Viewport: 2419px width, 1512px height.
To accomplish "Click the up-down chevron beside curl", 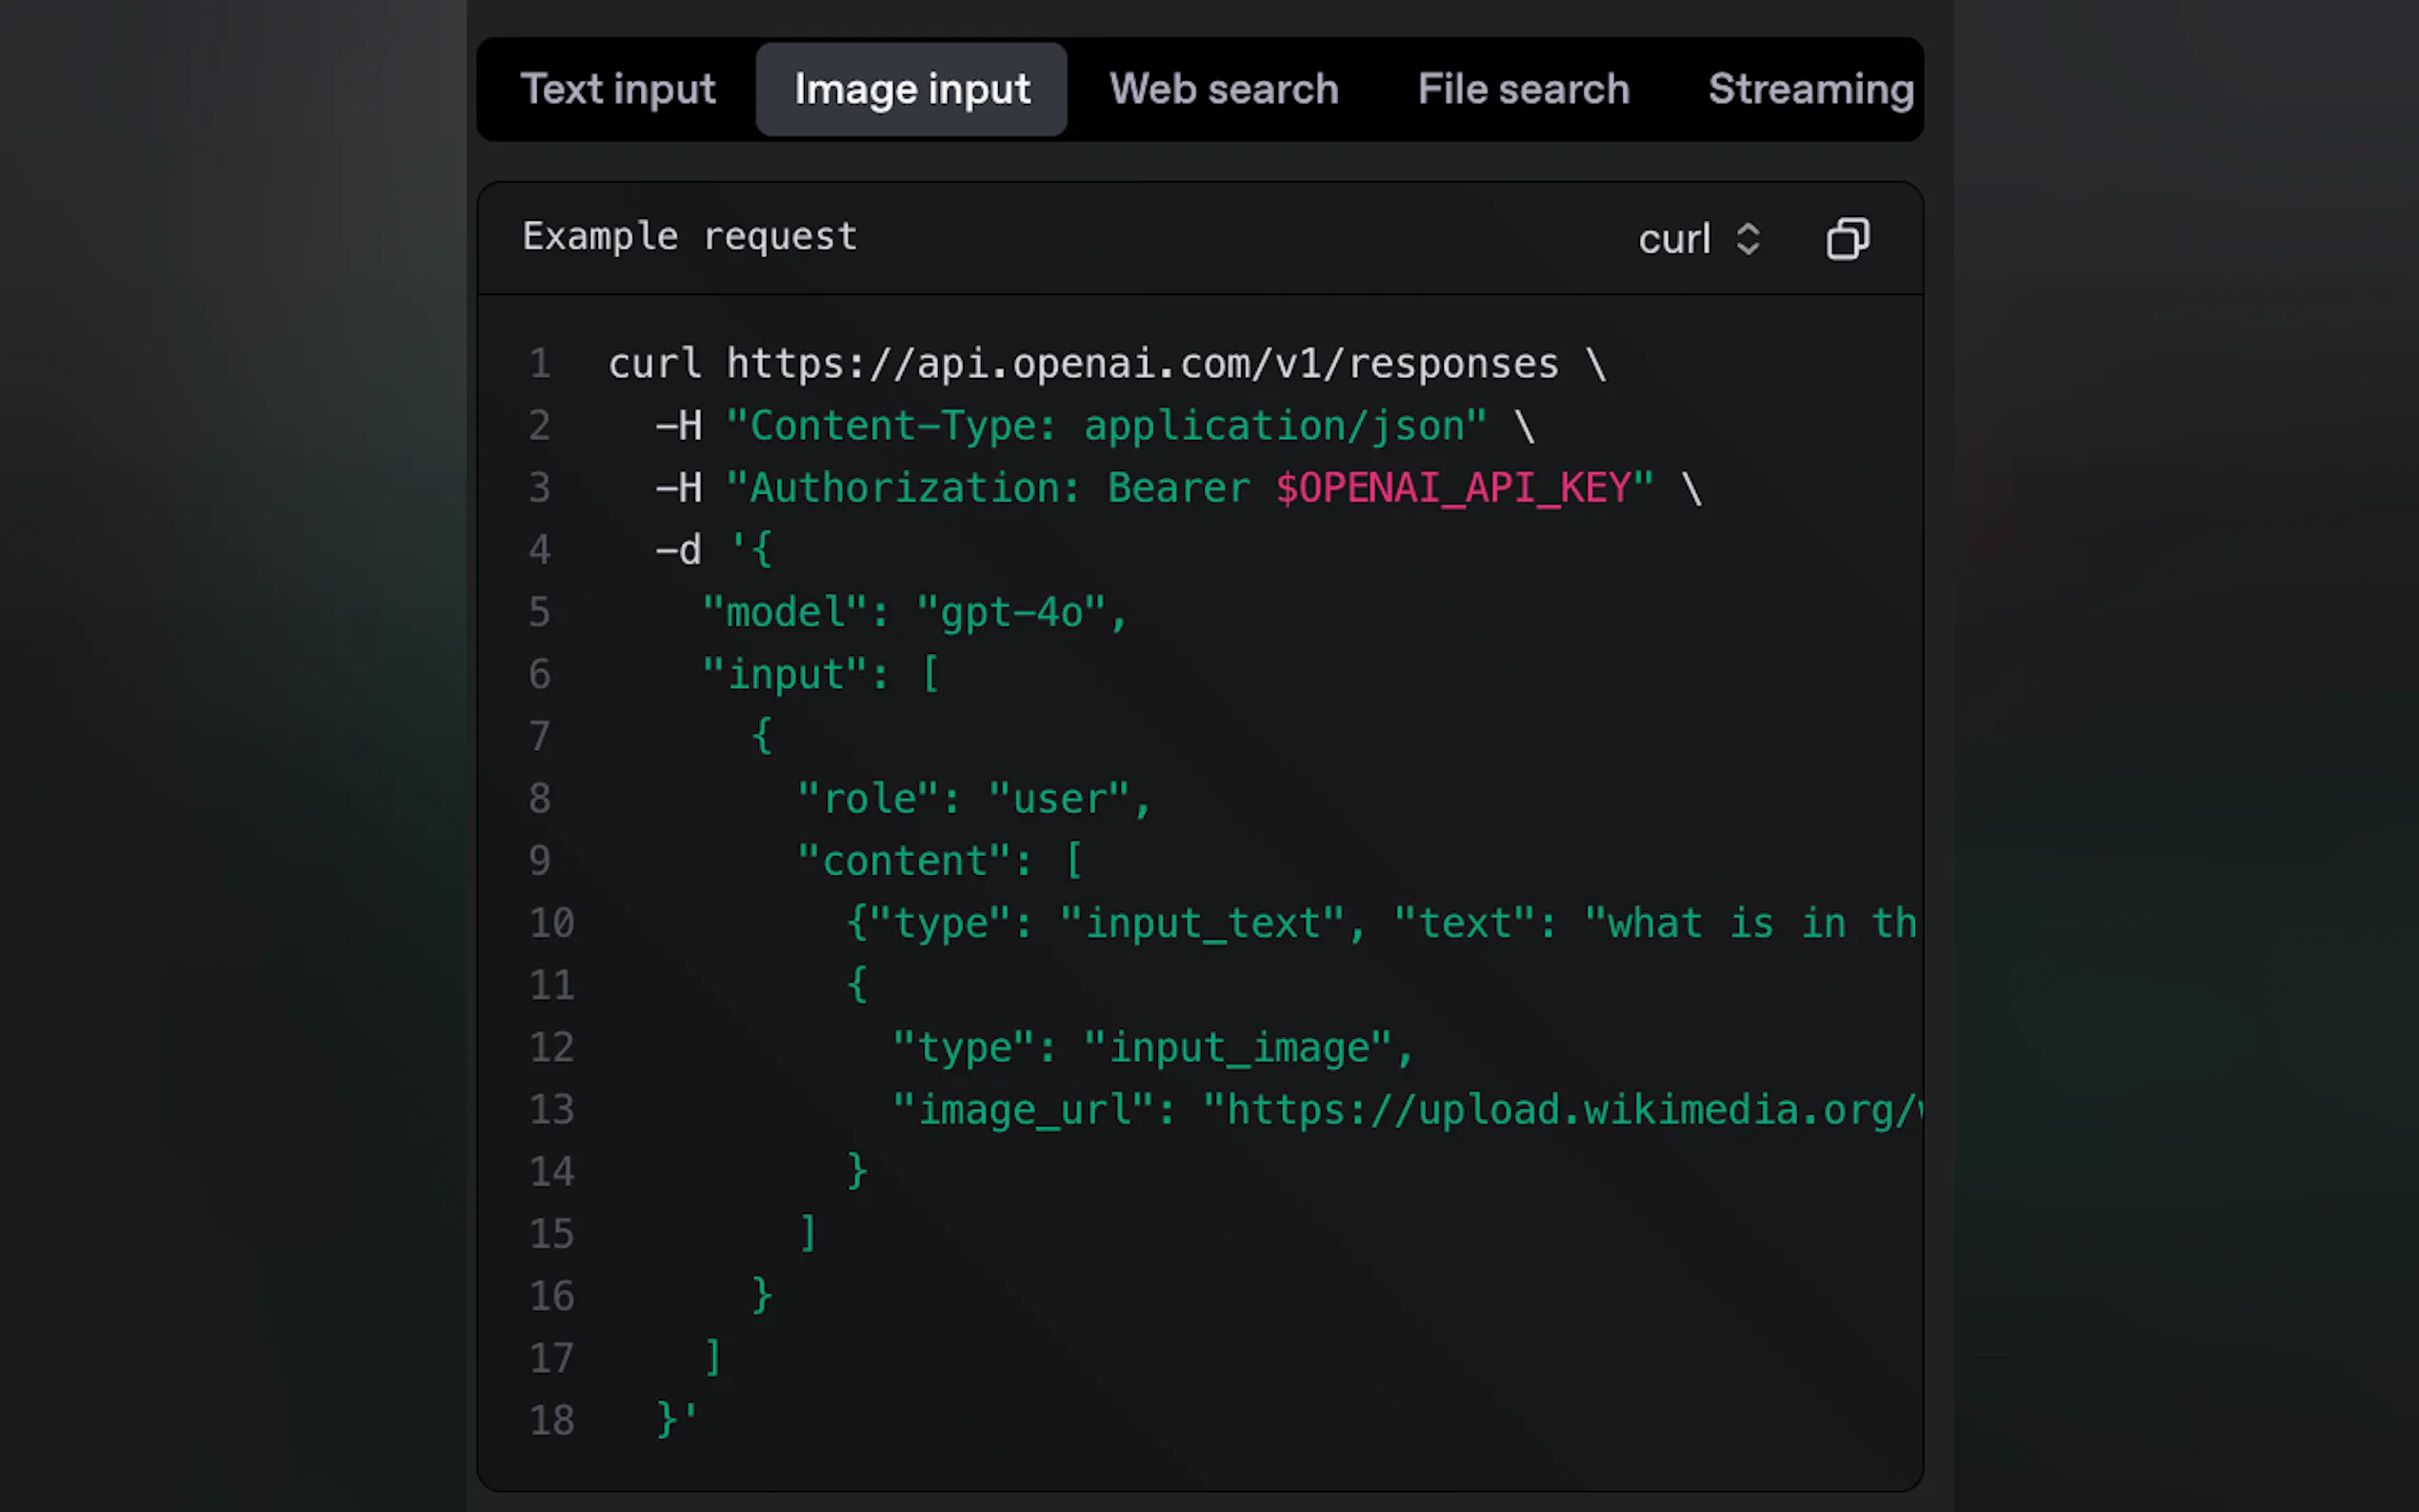I will (1747, 239).
